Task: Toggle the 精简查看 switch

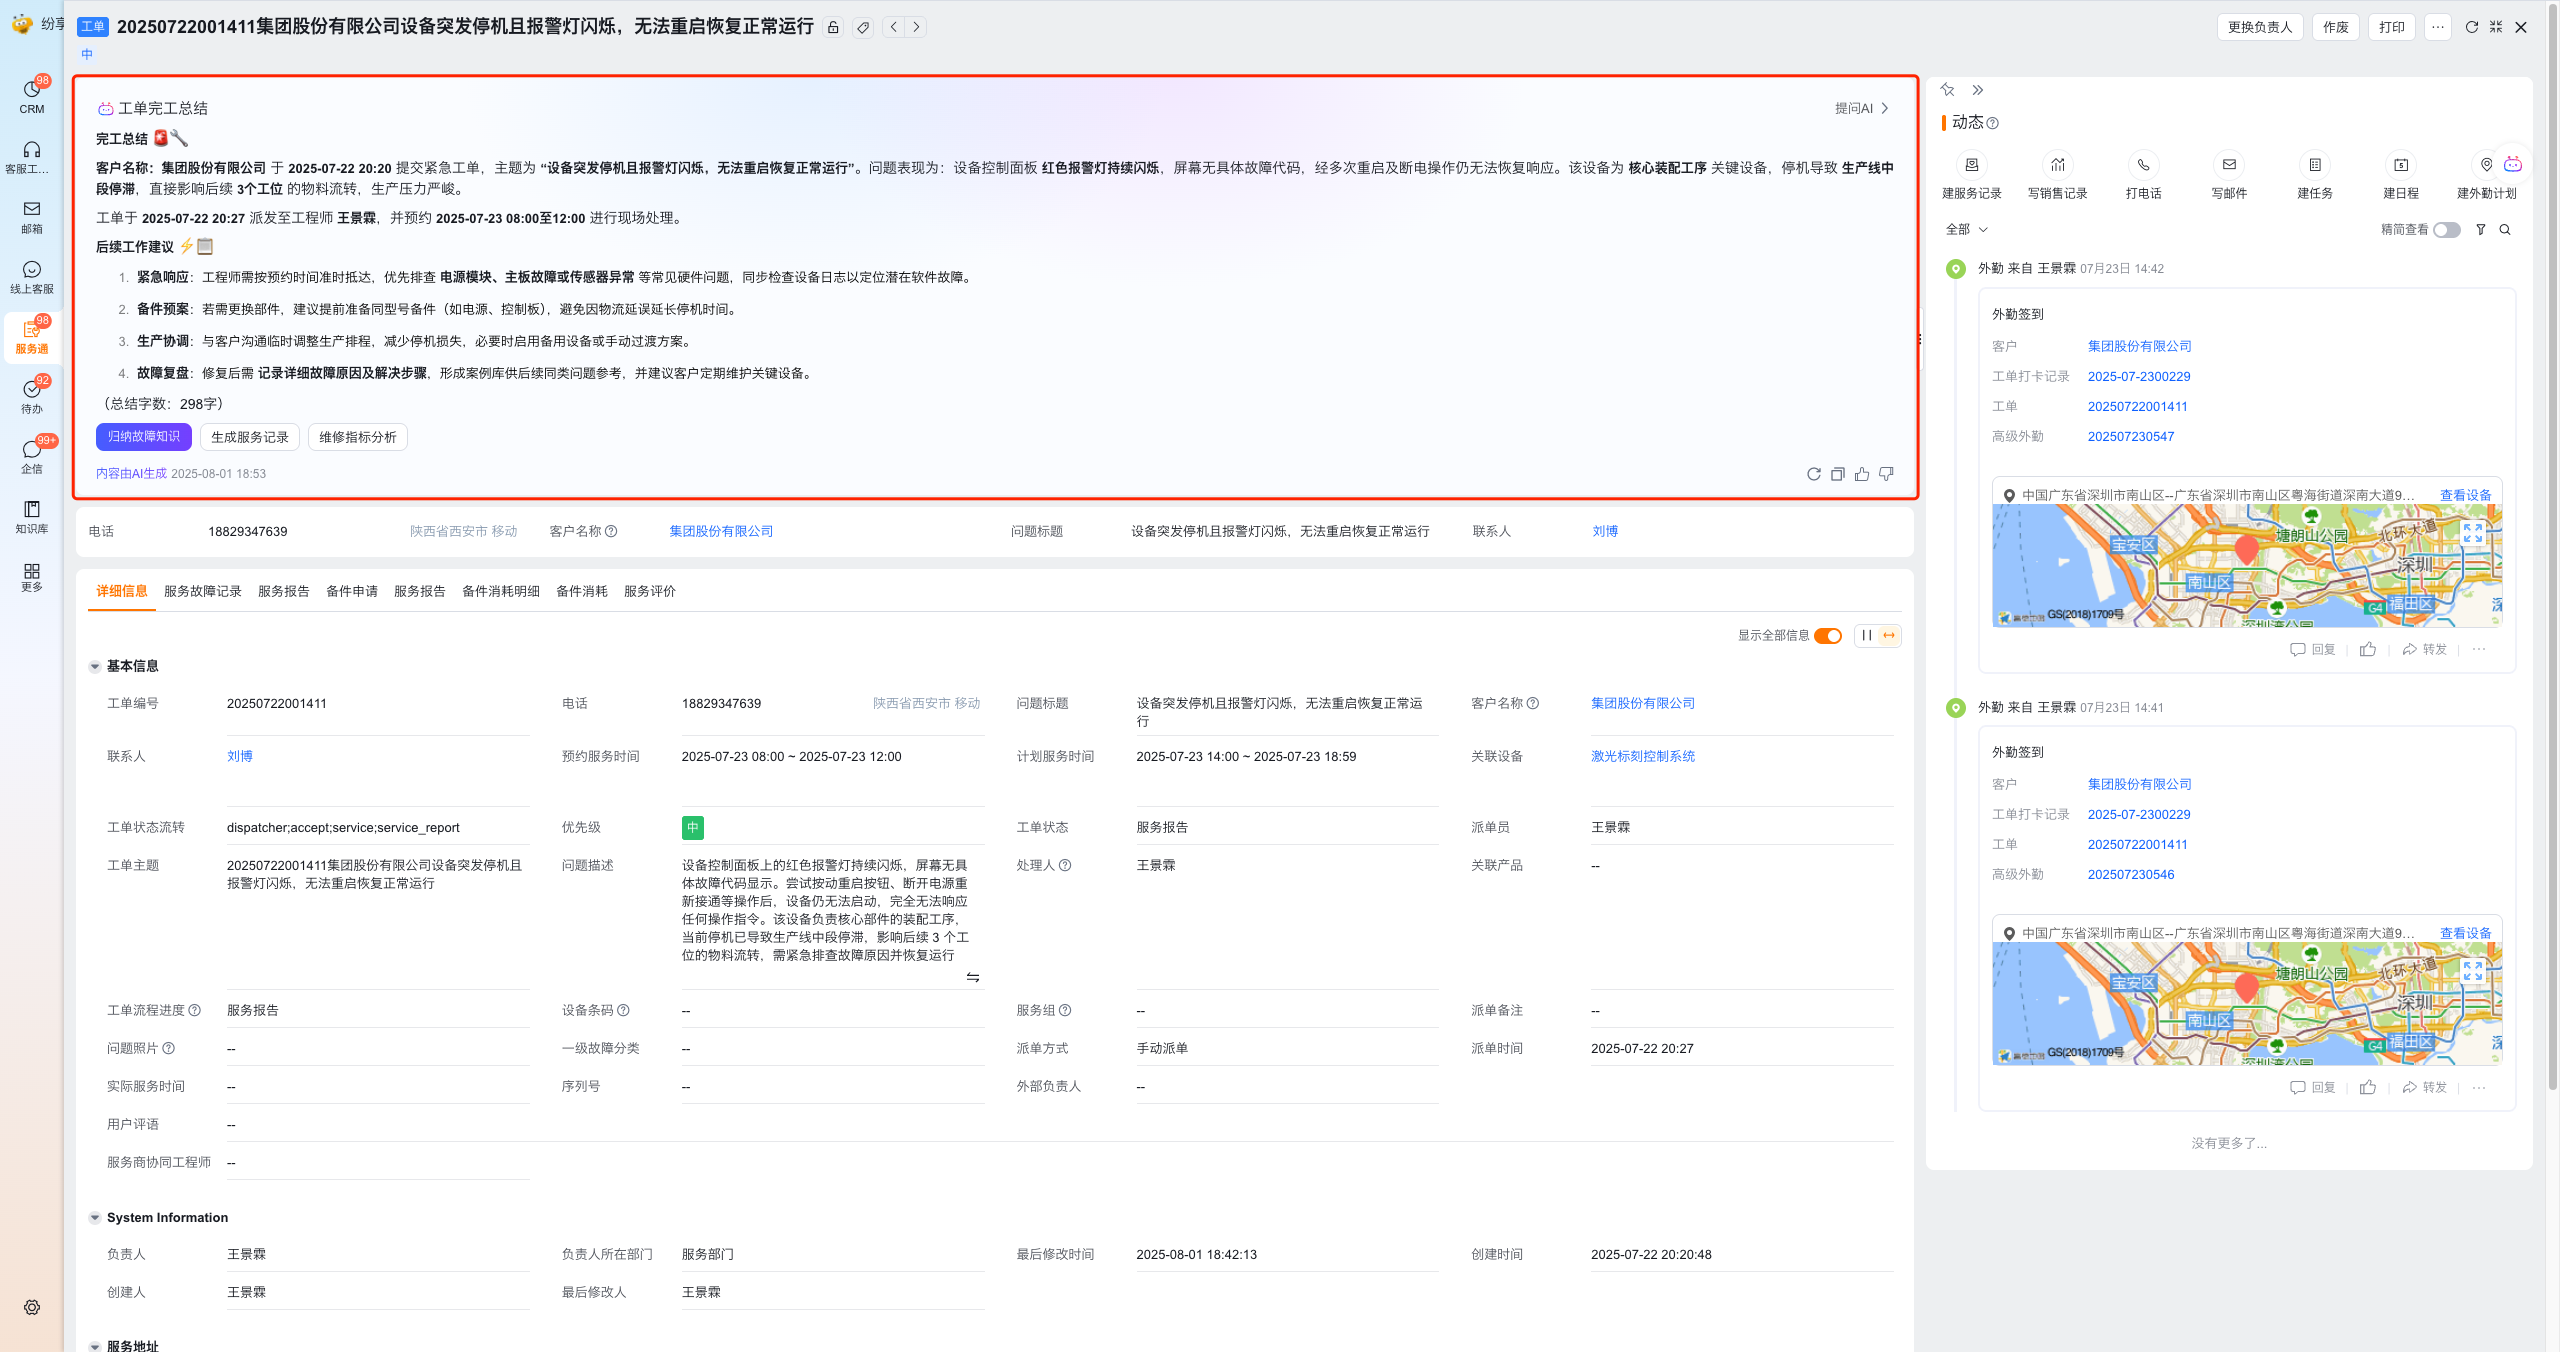Action: click(2446, 230)
